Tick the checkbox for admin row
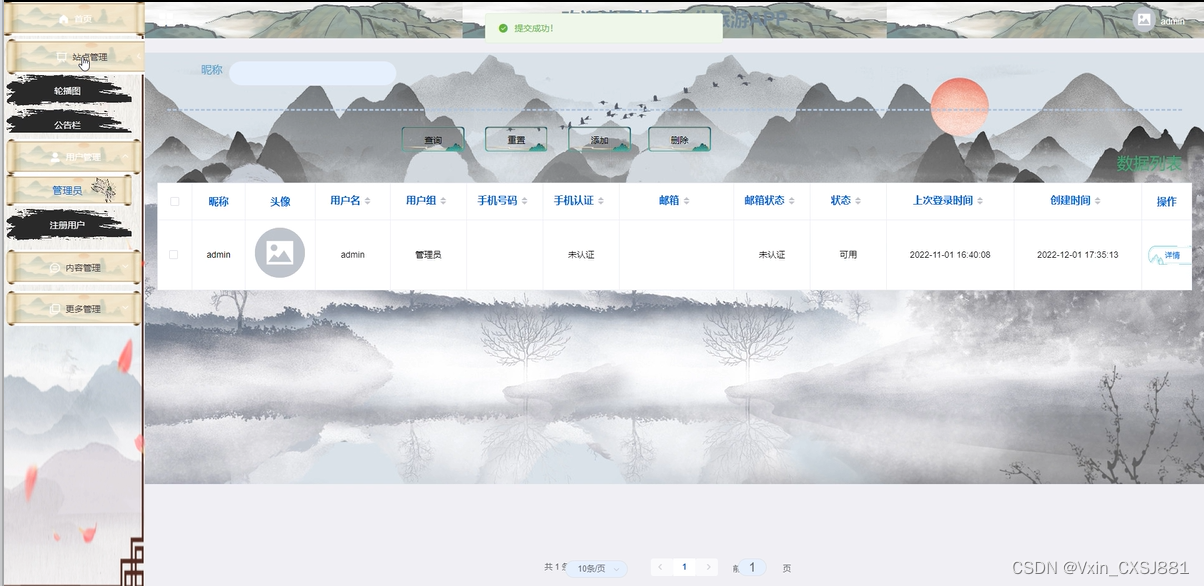This screenshot has height=586, width=1204. [174, 254]
